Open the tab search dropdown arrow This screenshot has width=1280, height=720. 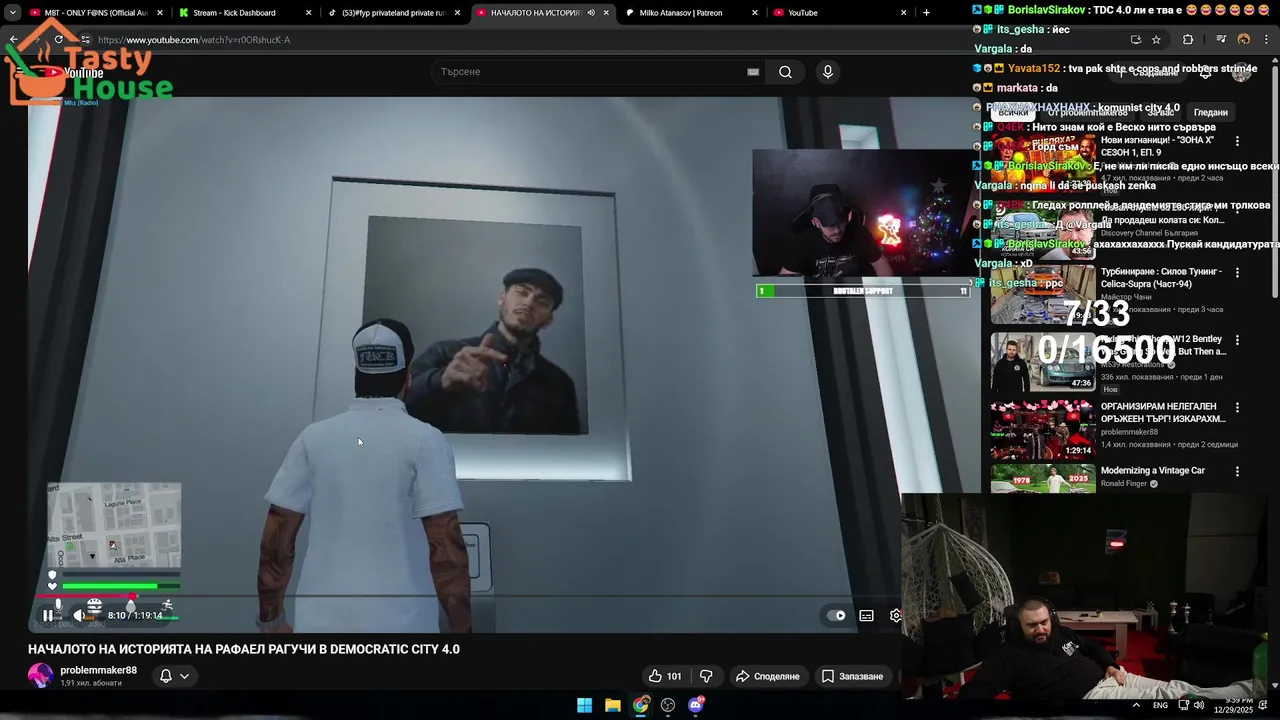tap(12, 13)
